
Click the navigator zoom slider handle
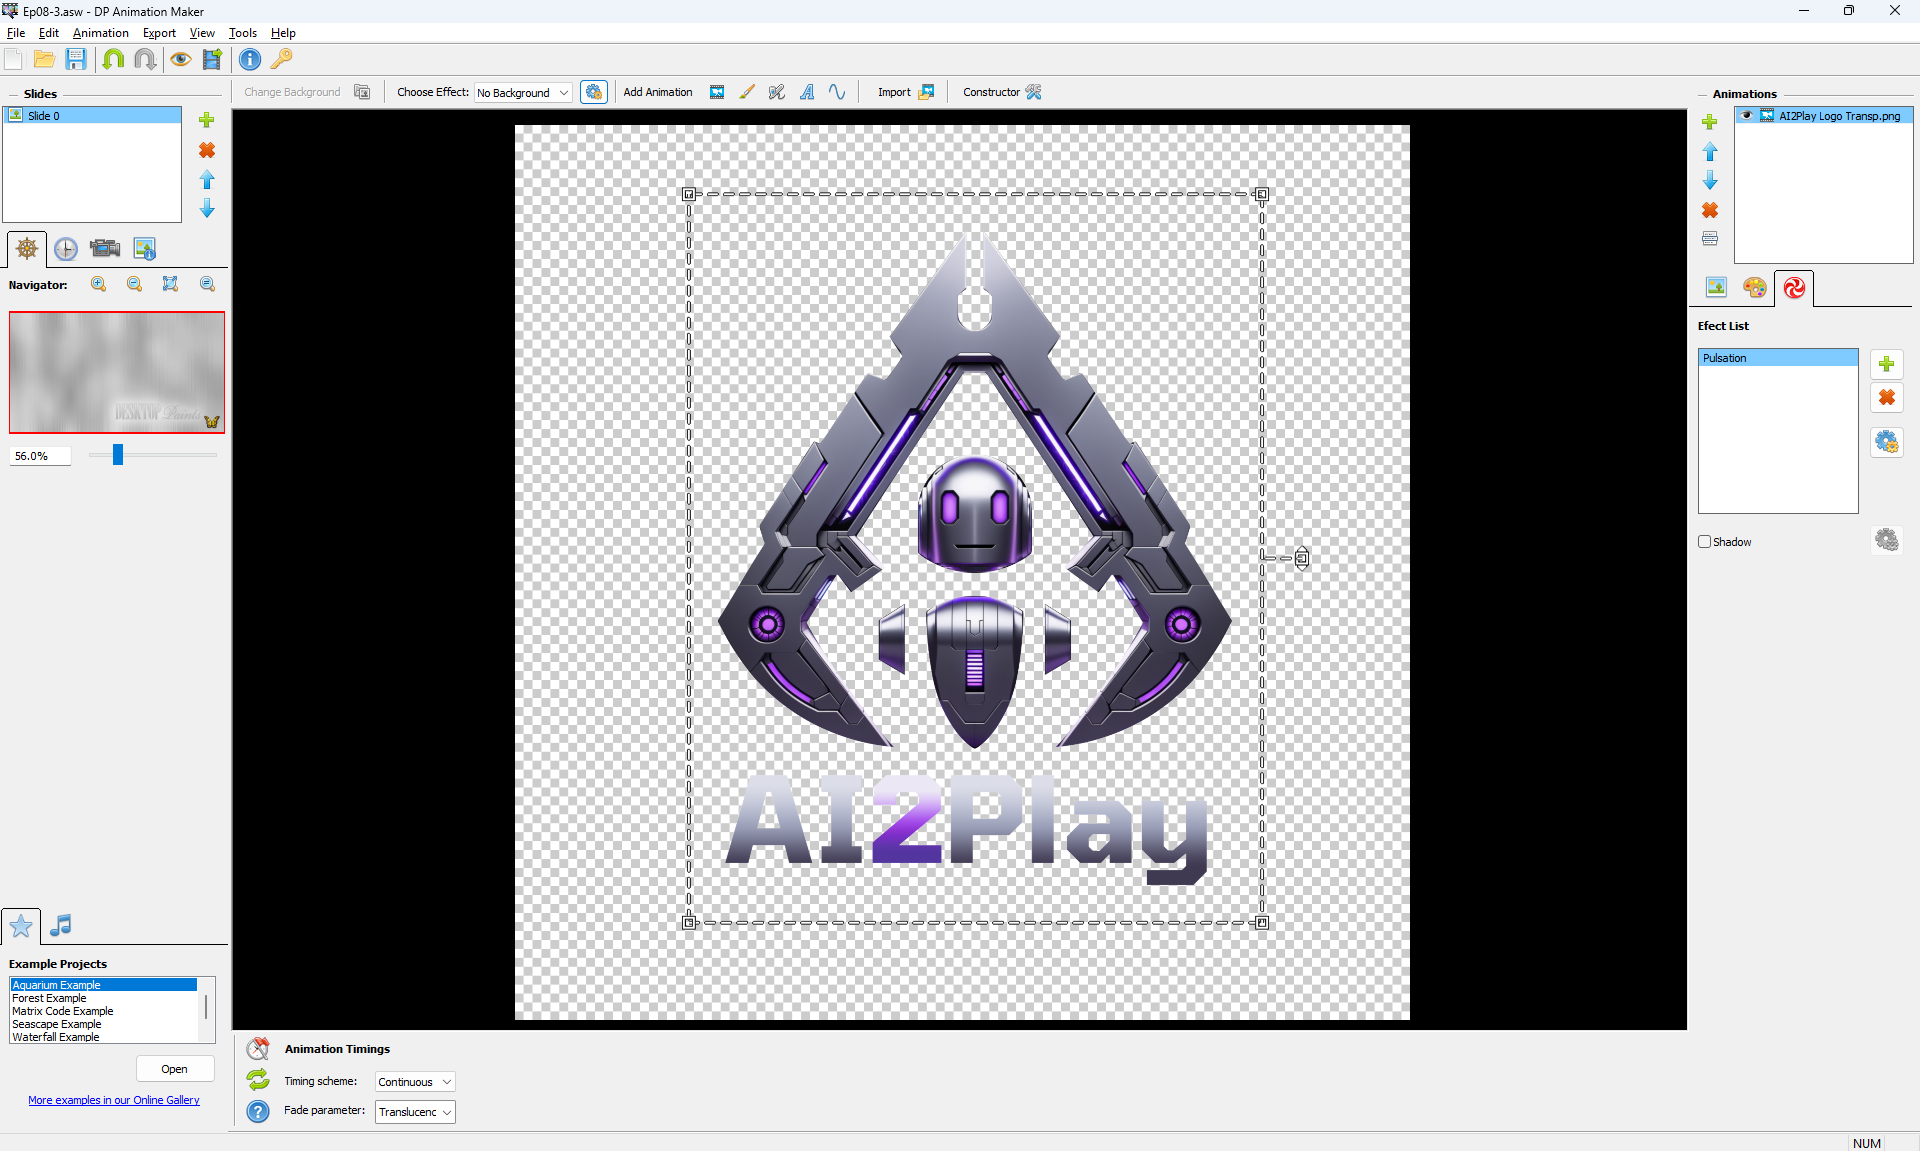click(x=118, y=455)
